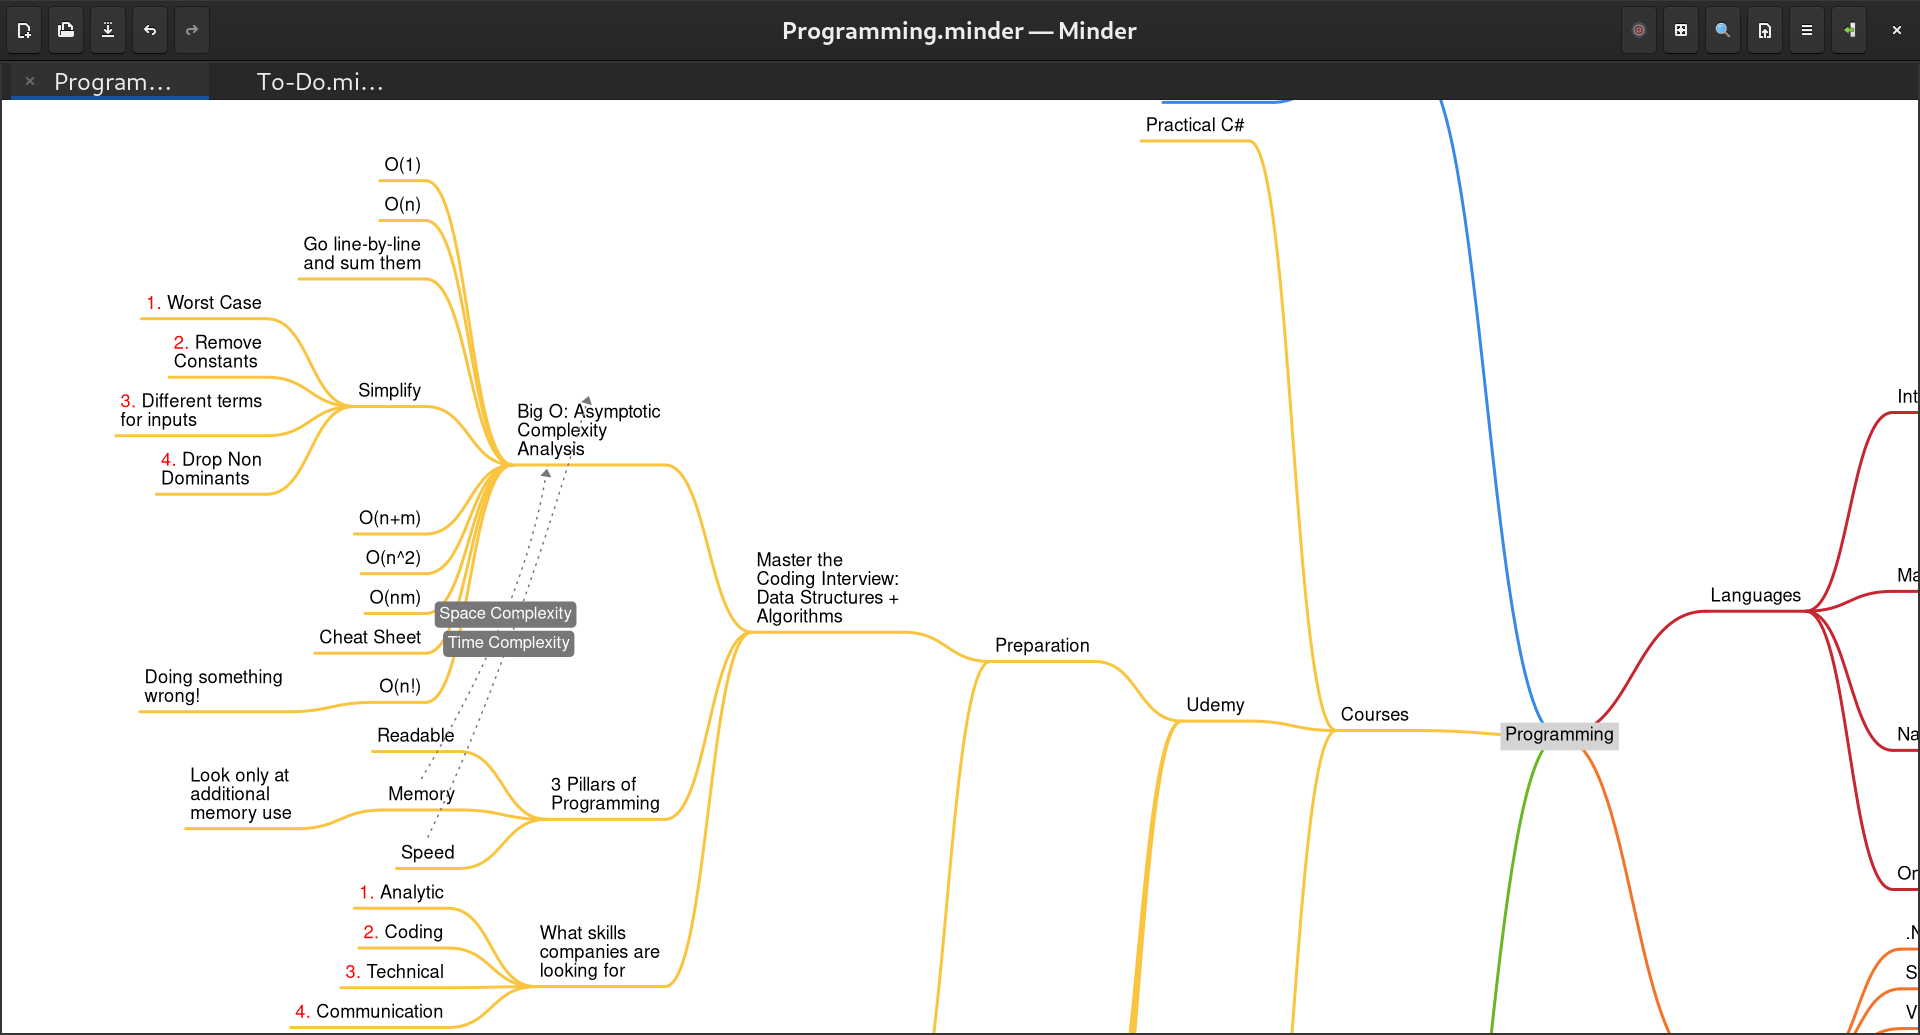Image resolution: width=1920 pixels, height=1035 pixels.
Task: Toggle the node properties sidebar
Action: pyautogui.click(x=1850, y=29)
